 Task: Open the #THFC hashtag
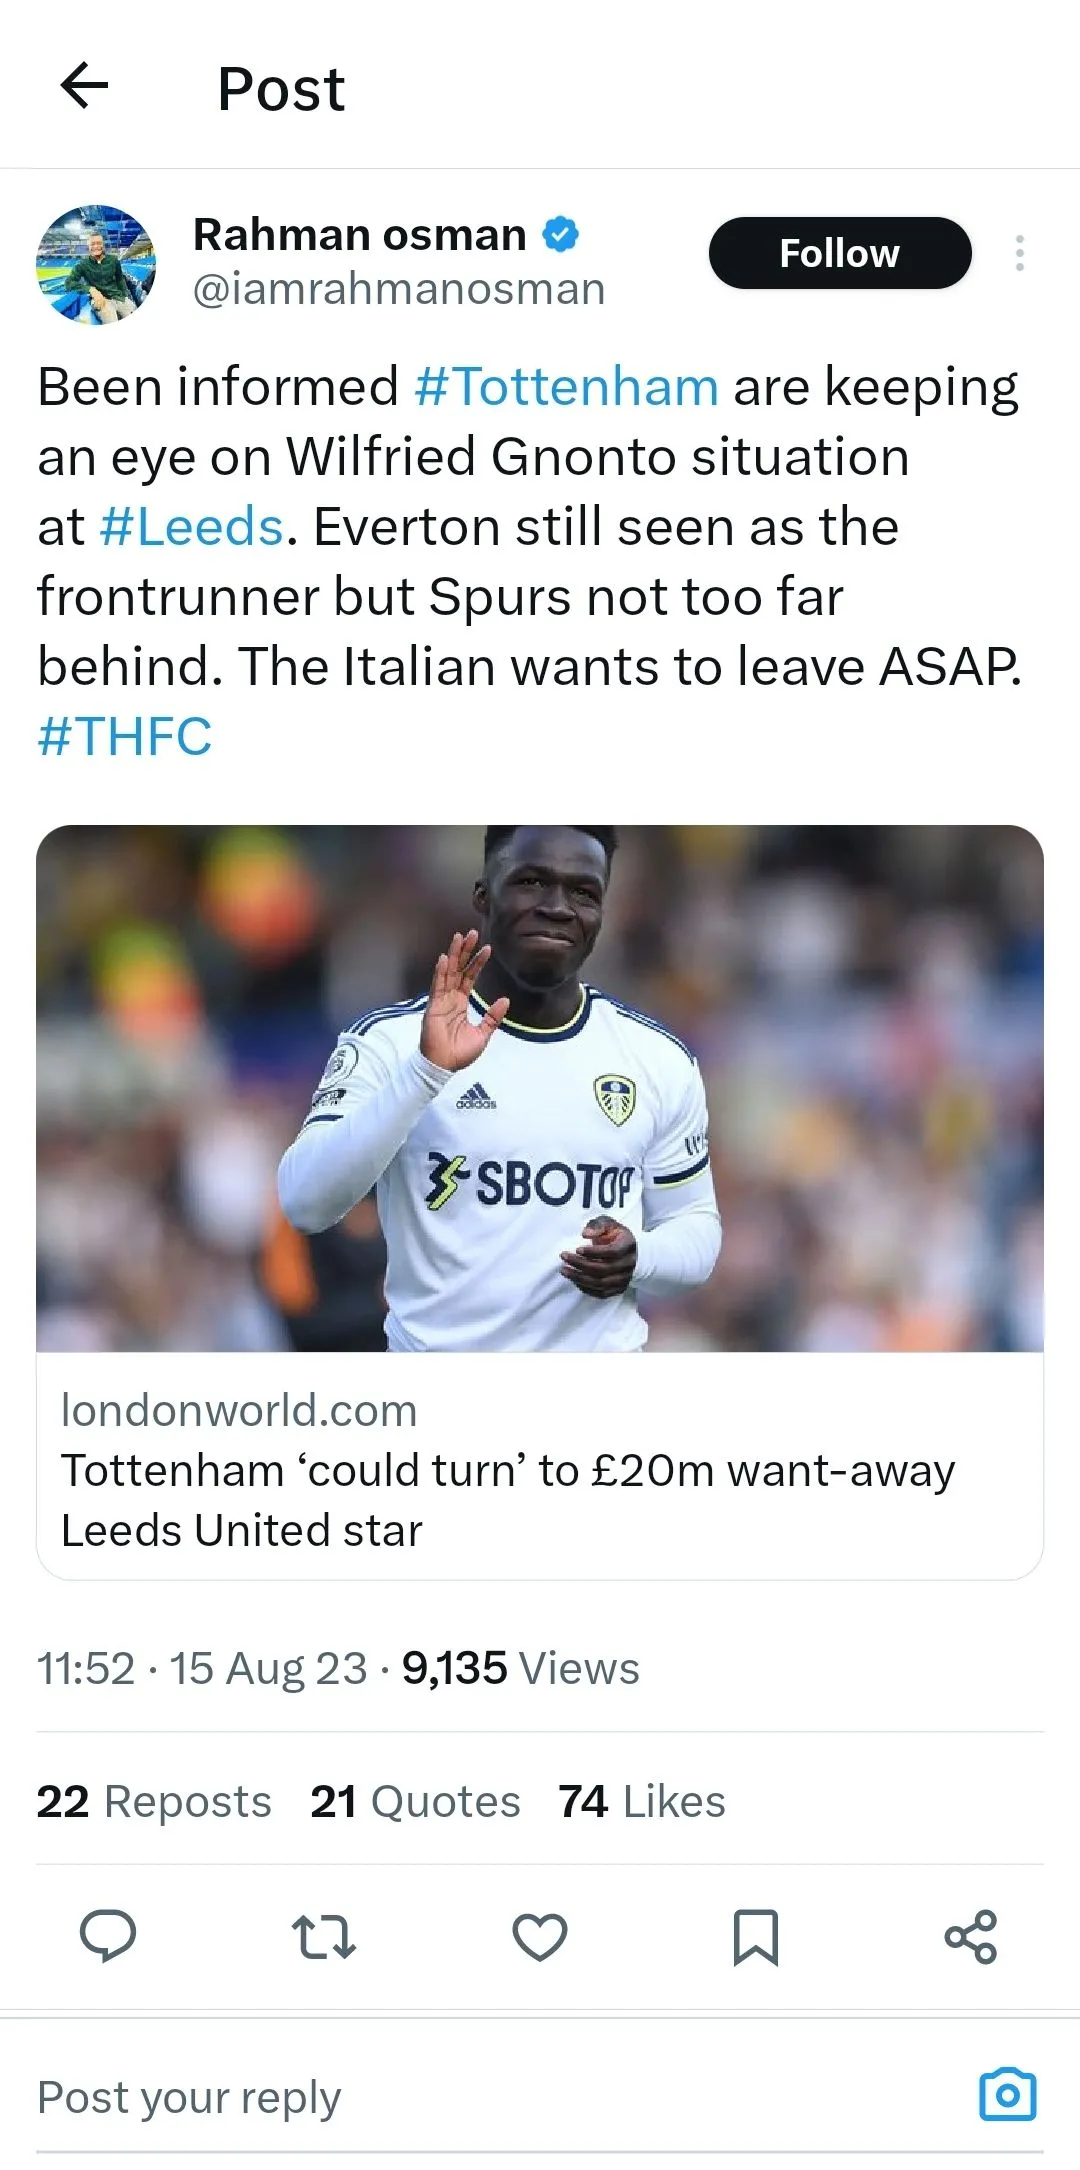pos(125,737)
